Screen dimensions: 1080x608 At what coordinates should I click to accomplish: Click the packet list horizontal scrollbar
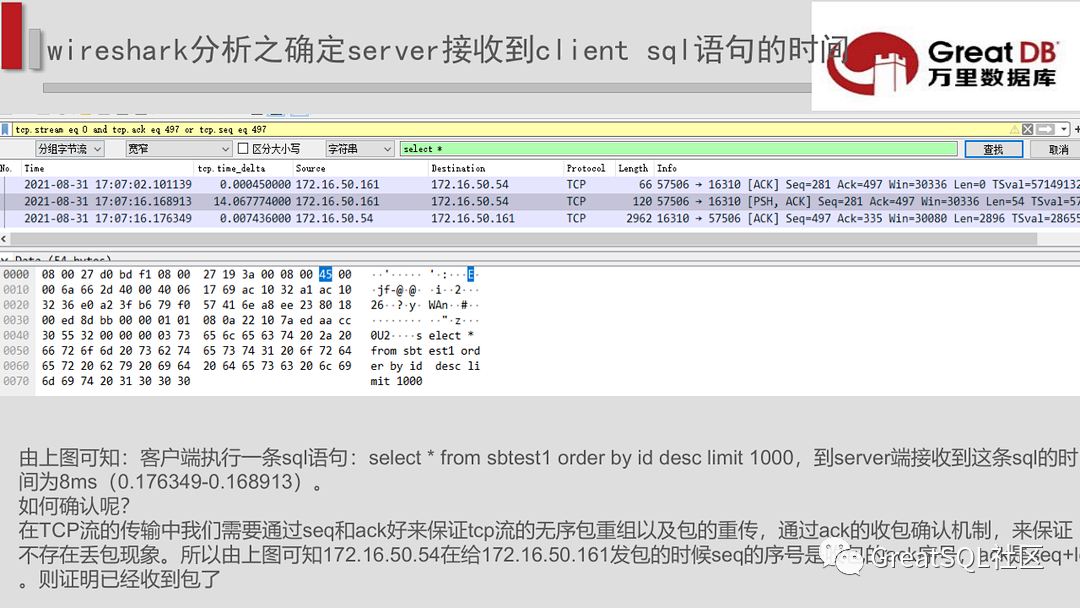tap(523, 238)
